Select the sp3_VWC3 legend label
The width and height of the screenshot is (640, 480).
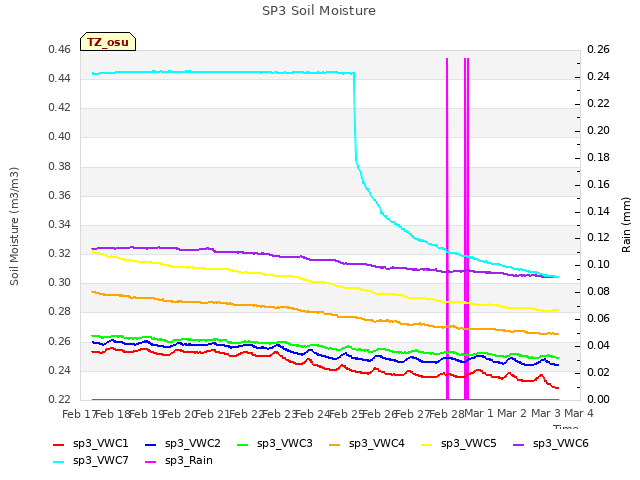(x=284, y=444)
